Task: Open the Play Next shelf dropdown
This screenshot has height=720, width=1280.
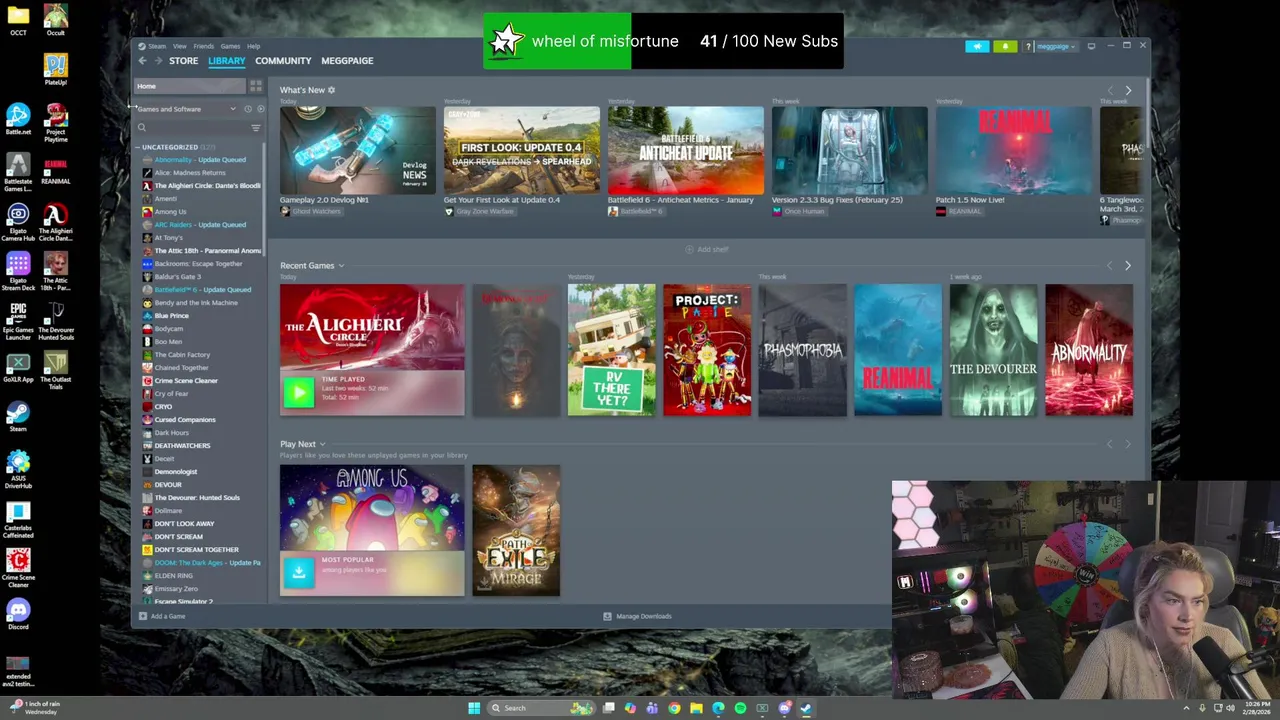Action: tap(322, 444)
